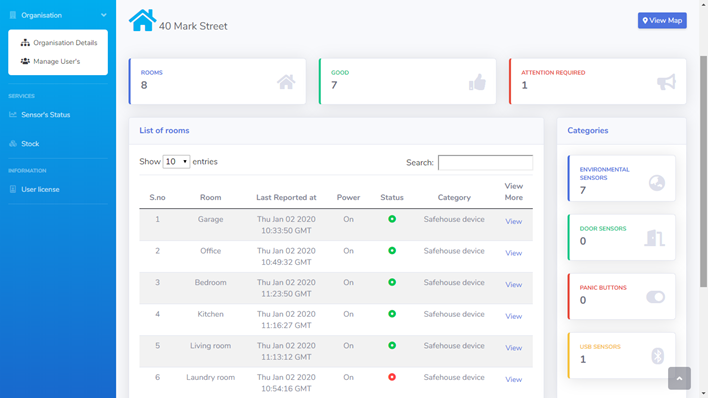Click the 10:49:32 GMT timestamp cell
The width and height of the screenshot is (708, 398).
[286, 262]
